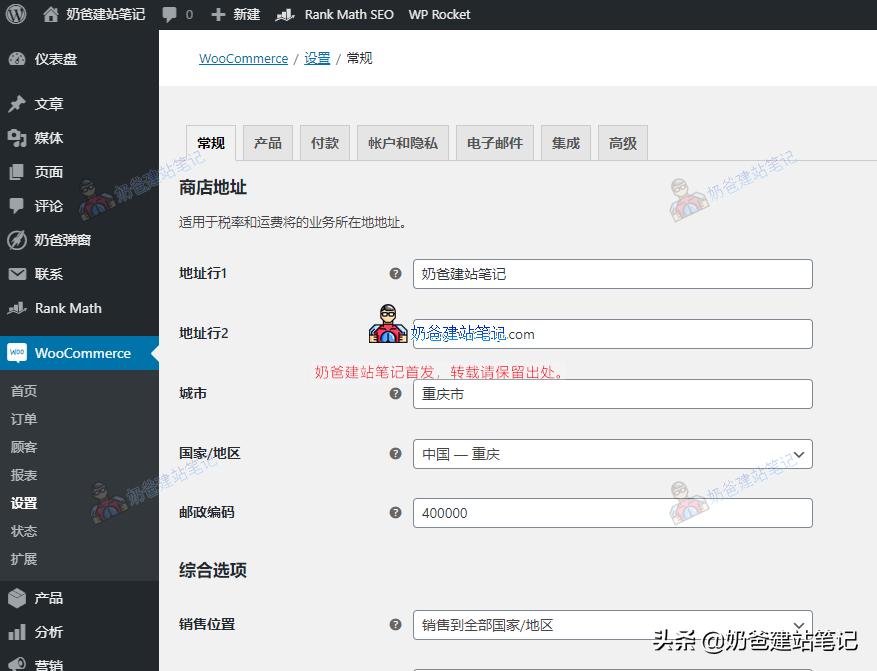877x671 pixels.
Task: Open the 销售位置 dropdown
Action: (x=613, y=624)
